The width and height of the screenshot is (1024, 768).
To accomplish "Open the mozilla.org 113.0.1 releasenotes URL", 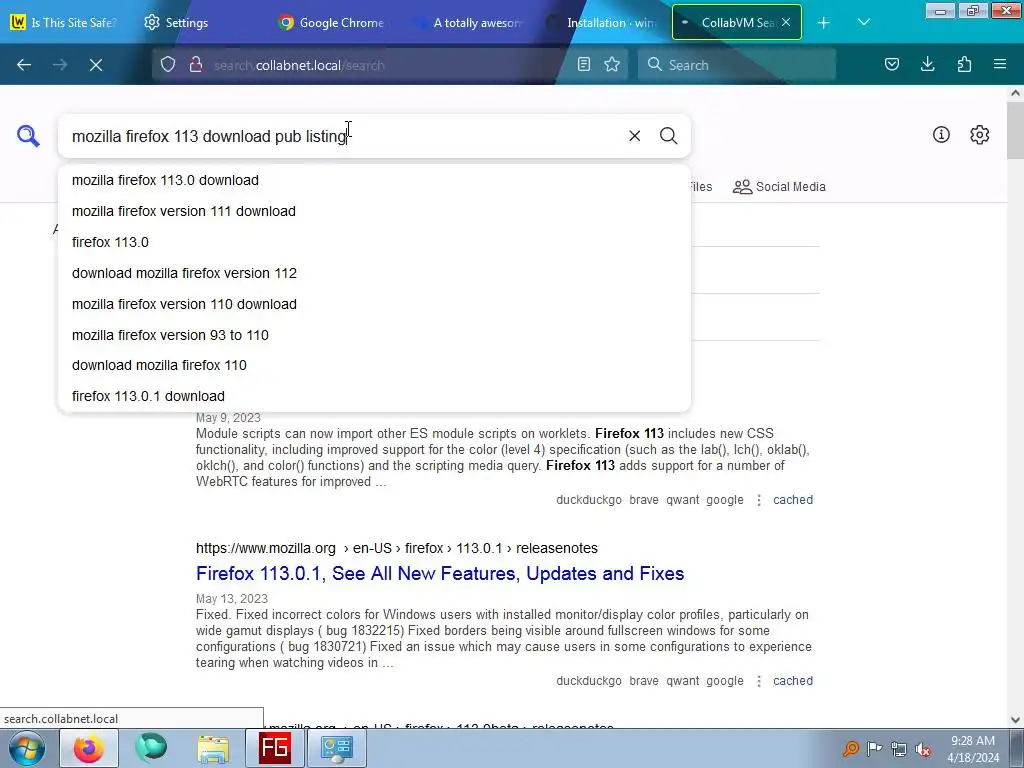I will [396, 548].
